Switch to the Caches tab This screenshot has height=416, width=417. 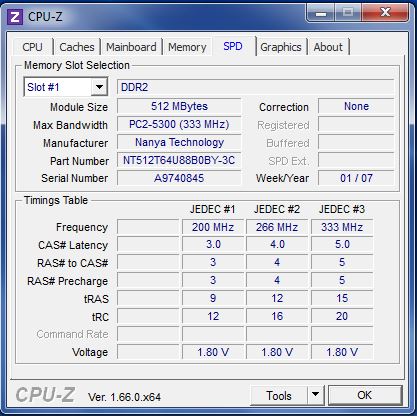[77, 47]
